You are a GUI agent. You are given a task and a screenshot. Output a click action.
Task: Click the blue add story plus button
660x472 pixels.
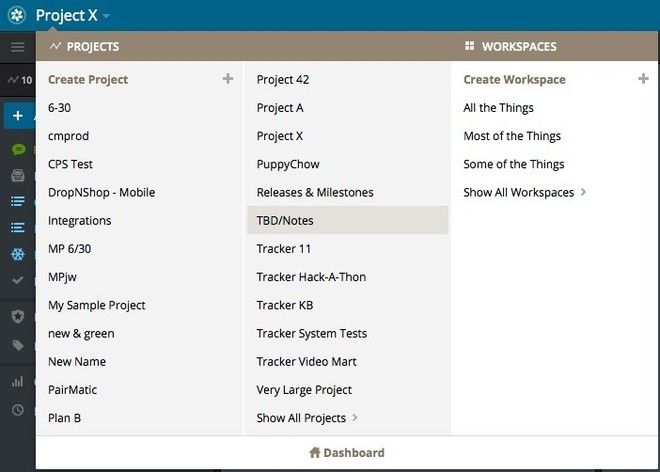click(18, 116)
